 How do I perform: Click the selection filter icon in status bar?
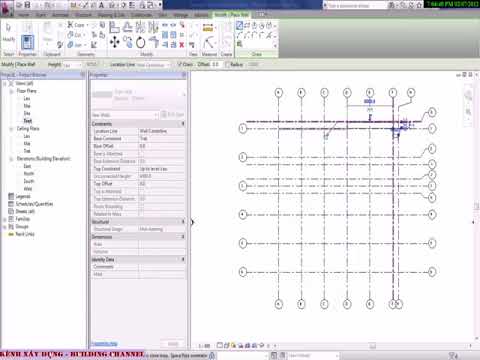point(453,356)
